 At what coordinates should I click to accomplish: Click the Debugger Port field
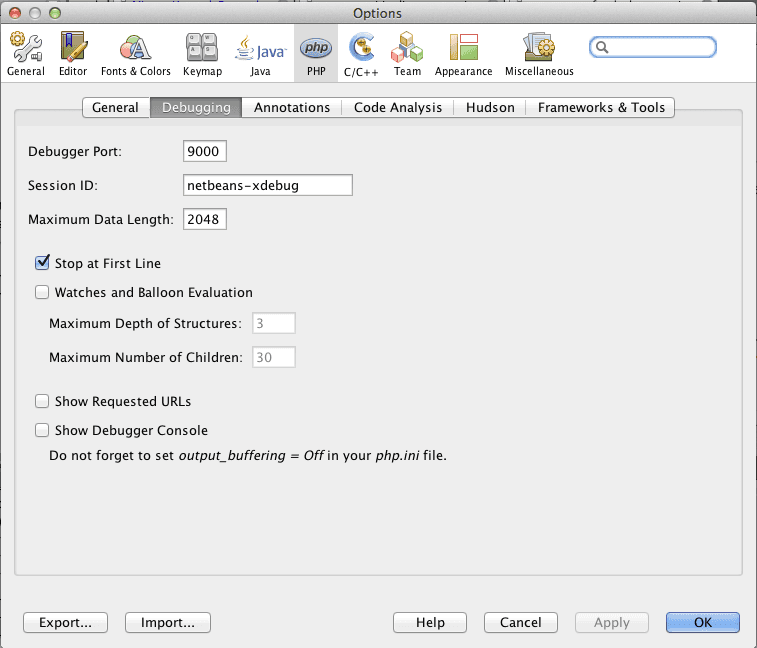click(x=205, y=151)
